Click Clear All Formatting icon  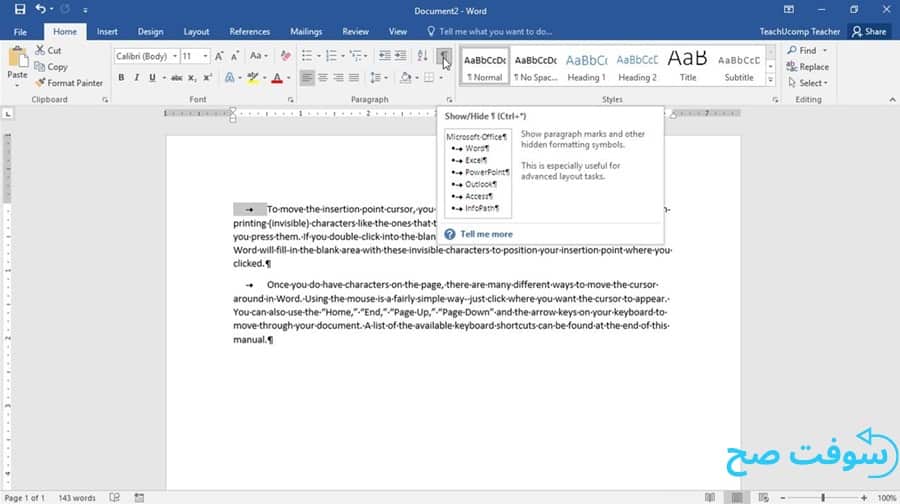[x=285, y=56]
